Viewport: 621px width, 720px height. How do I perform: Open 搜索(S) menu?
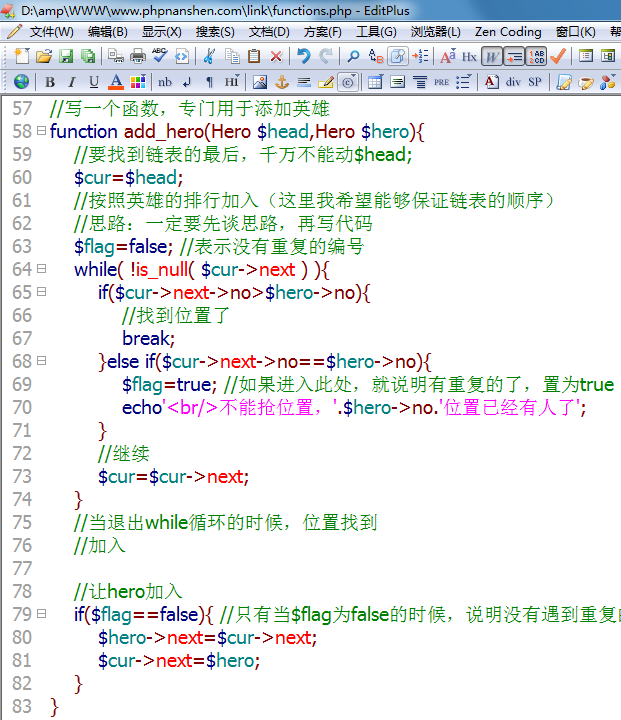[x=215, y=32]
